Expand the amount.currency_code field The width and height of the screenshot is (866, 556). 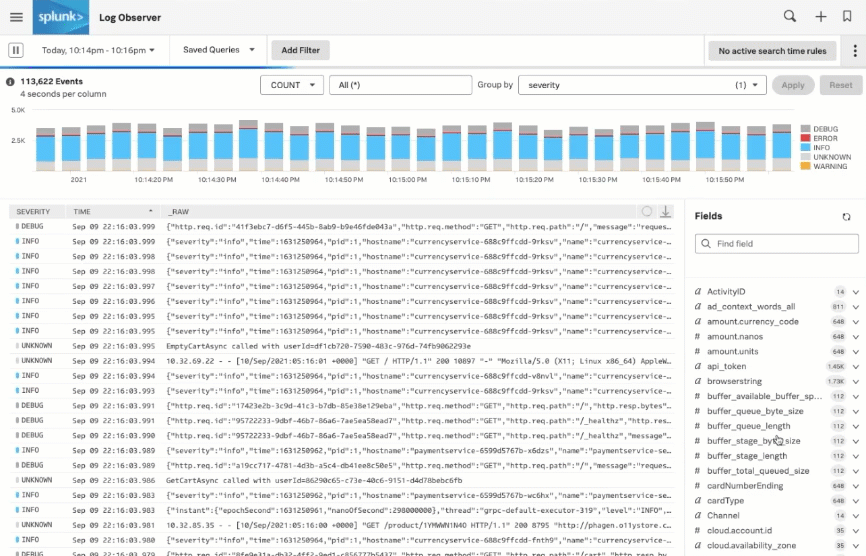pos(856,322)
